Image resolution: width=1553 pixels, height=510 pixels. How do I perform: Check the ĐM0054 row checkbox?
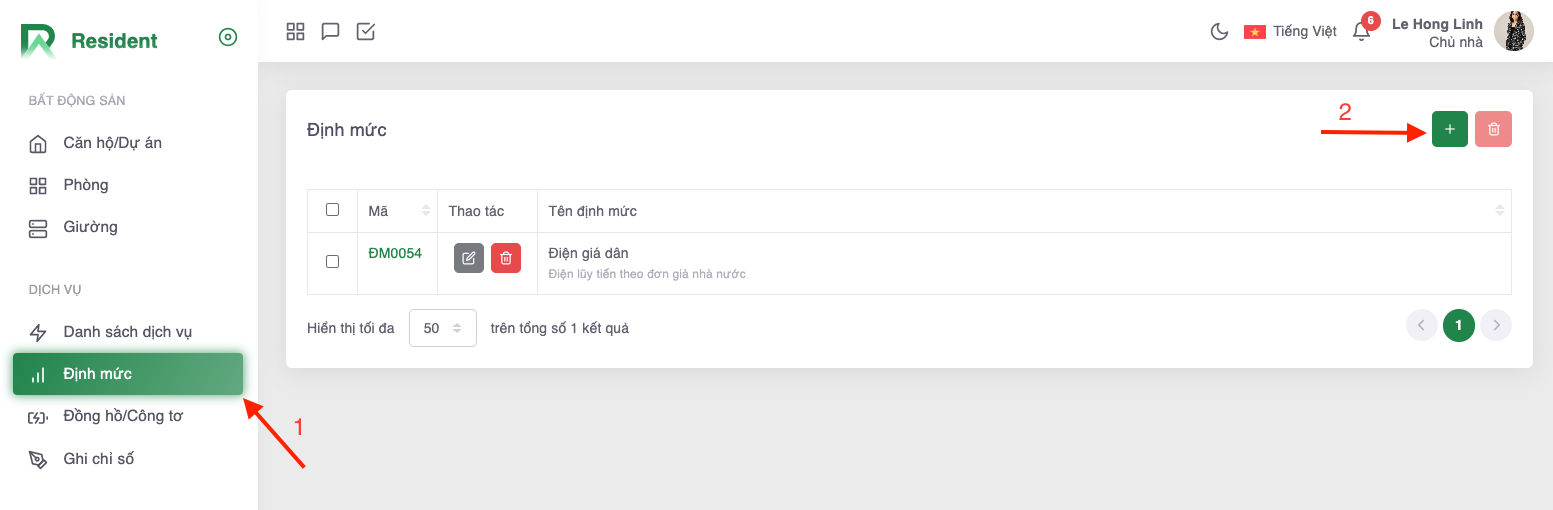tap(333, 261)
